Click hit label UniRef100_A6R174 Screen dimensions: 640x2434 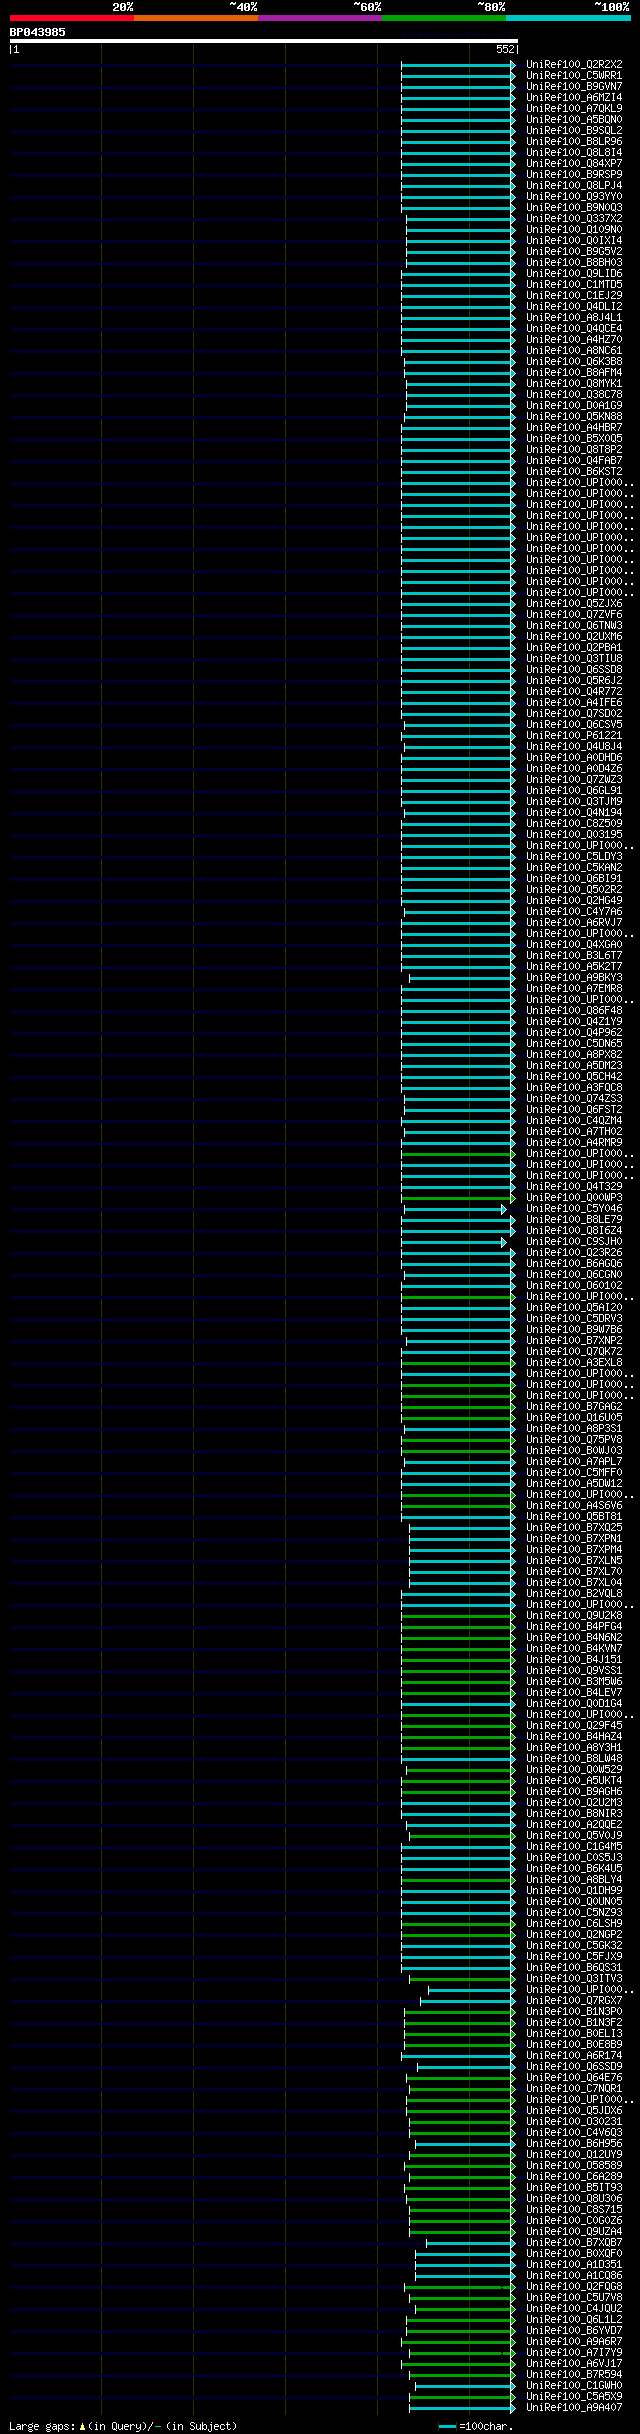tap(574, 2056)
